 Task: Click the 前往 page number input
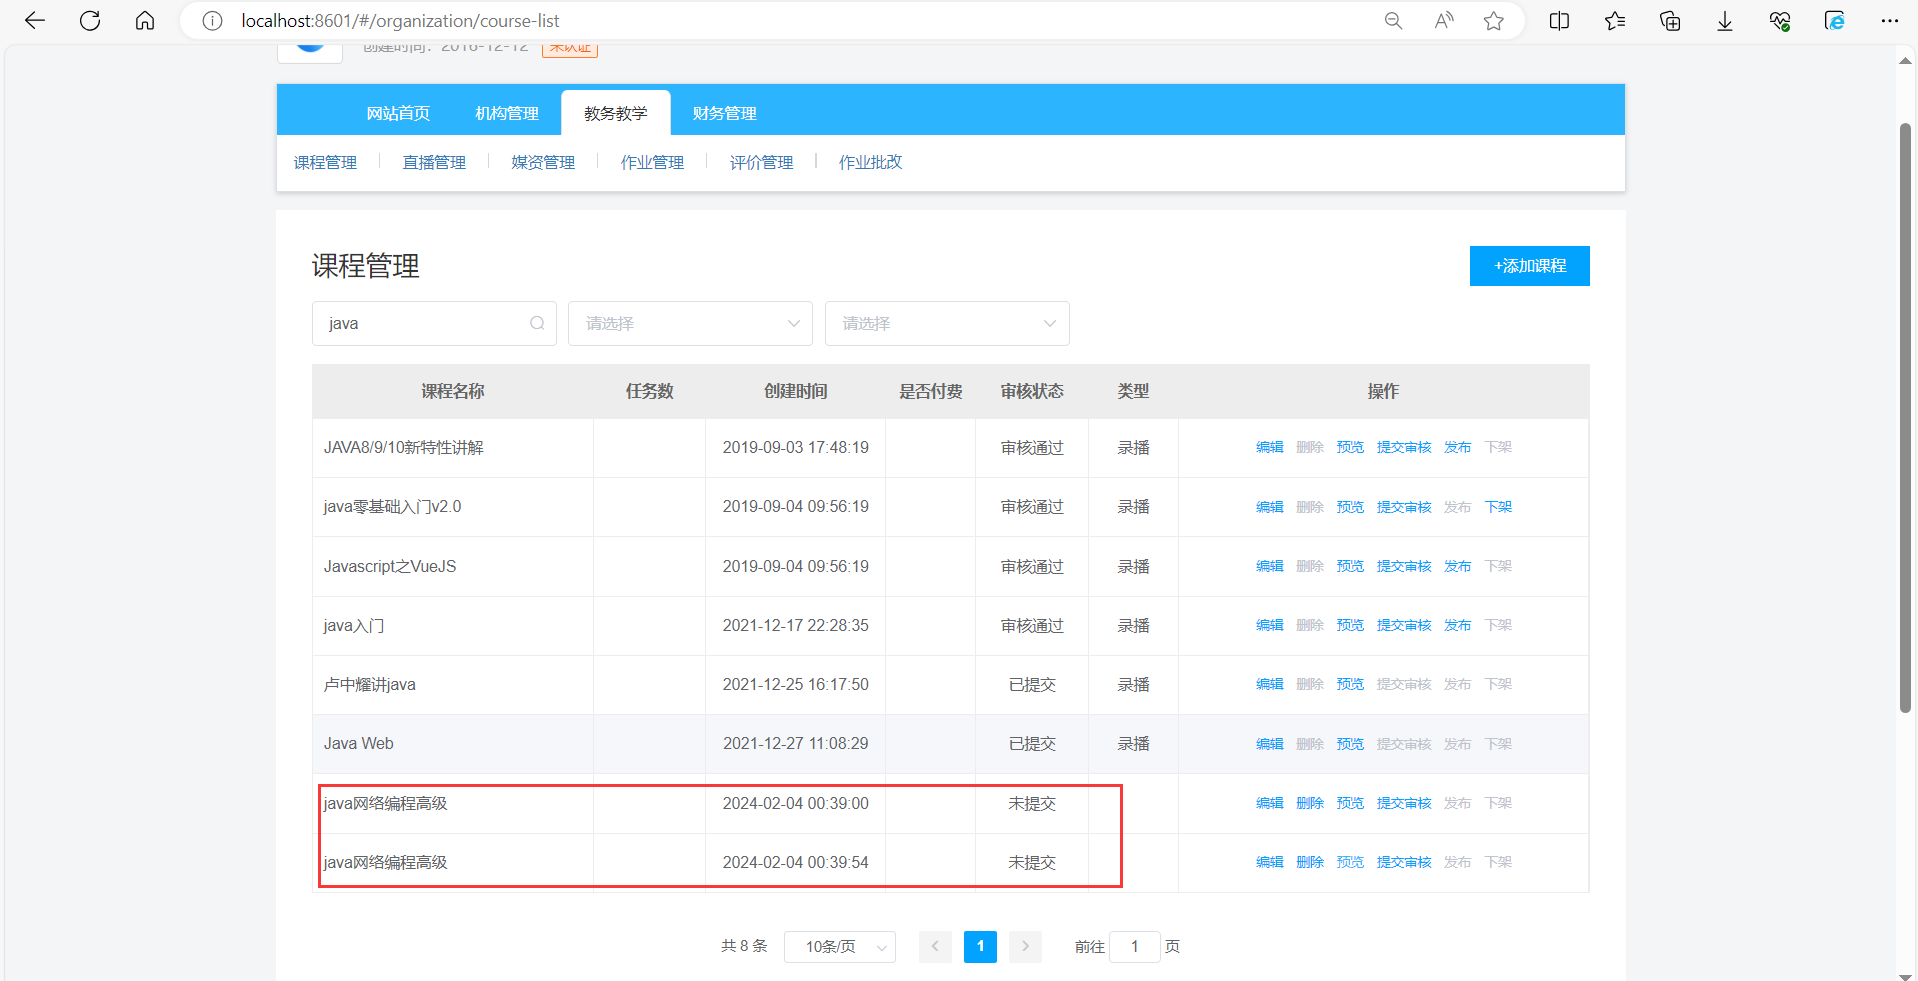[1135, 946]
